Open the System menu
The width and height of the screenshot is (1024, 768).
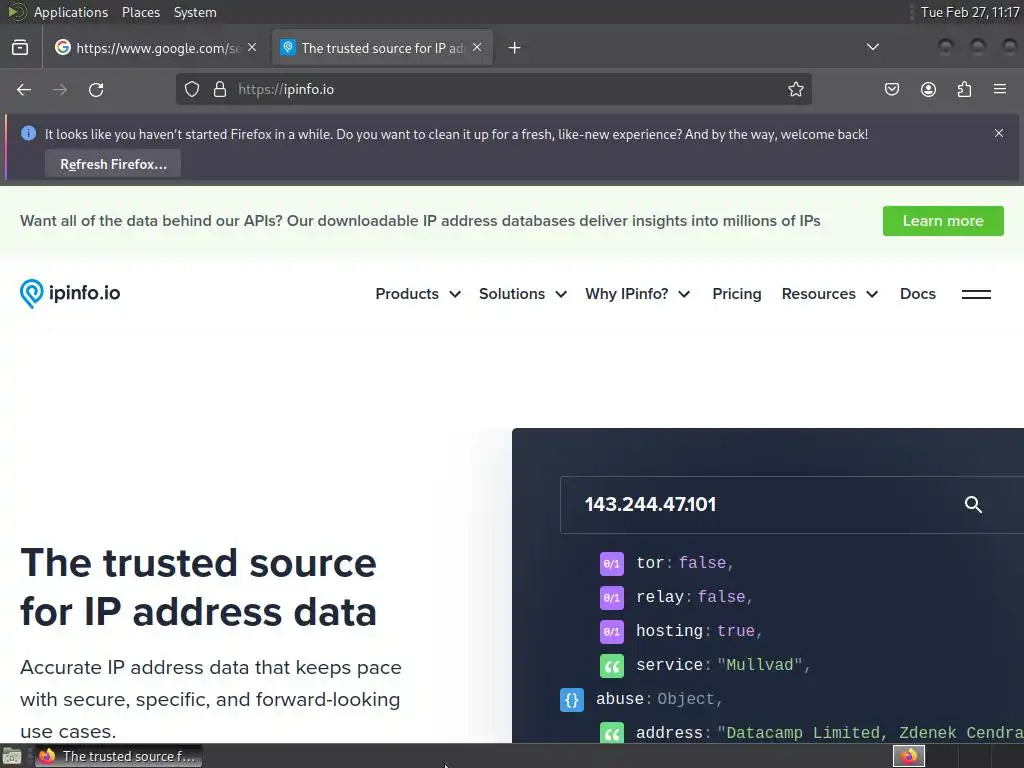[195, 12]
